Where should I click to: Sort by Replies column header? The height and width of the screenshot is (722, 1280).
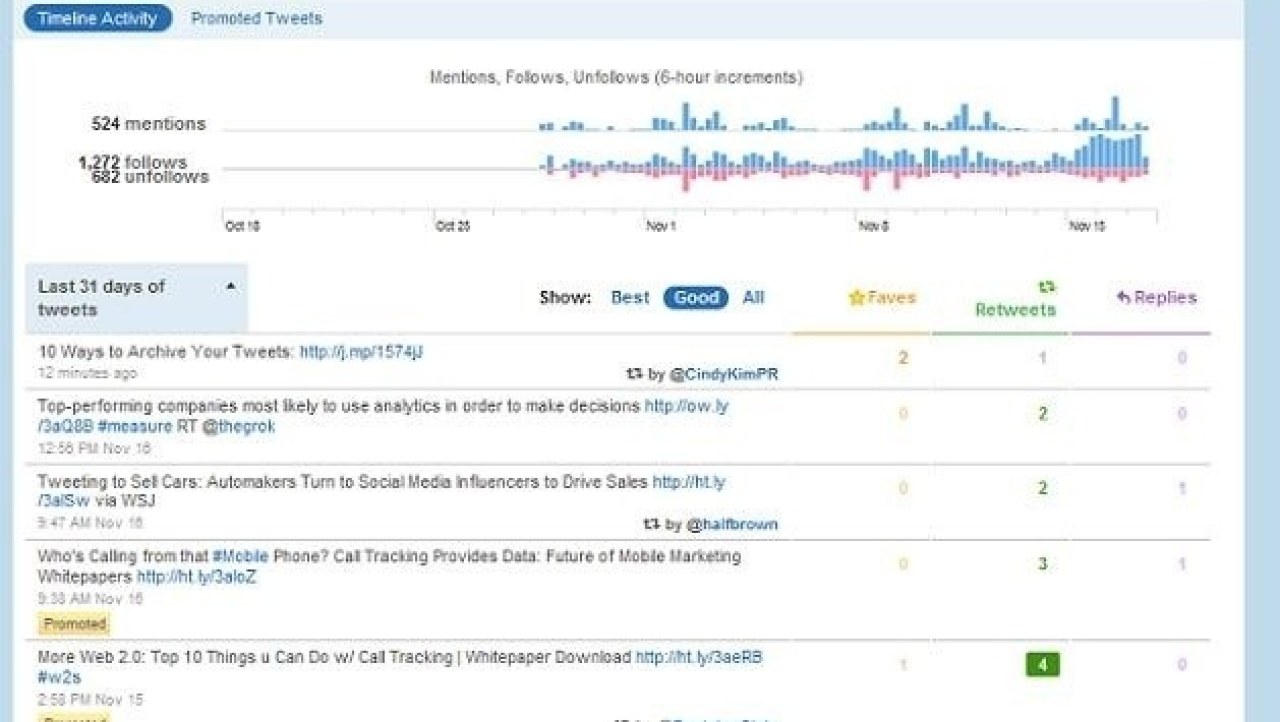[1156, 297]
